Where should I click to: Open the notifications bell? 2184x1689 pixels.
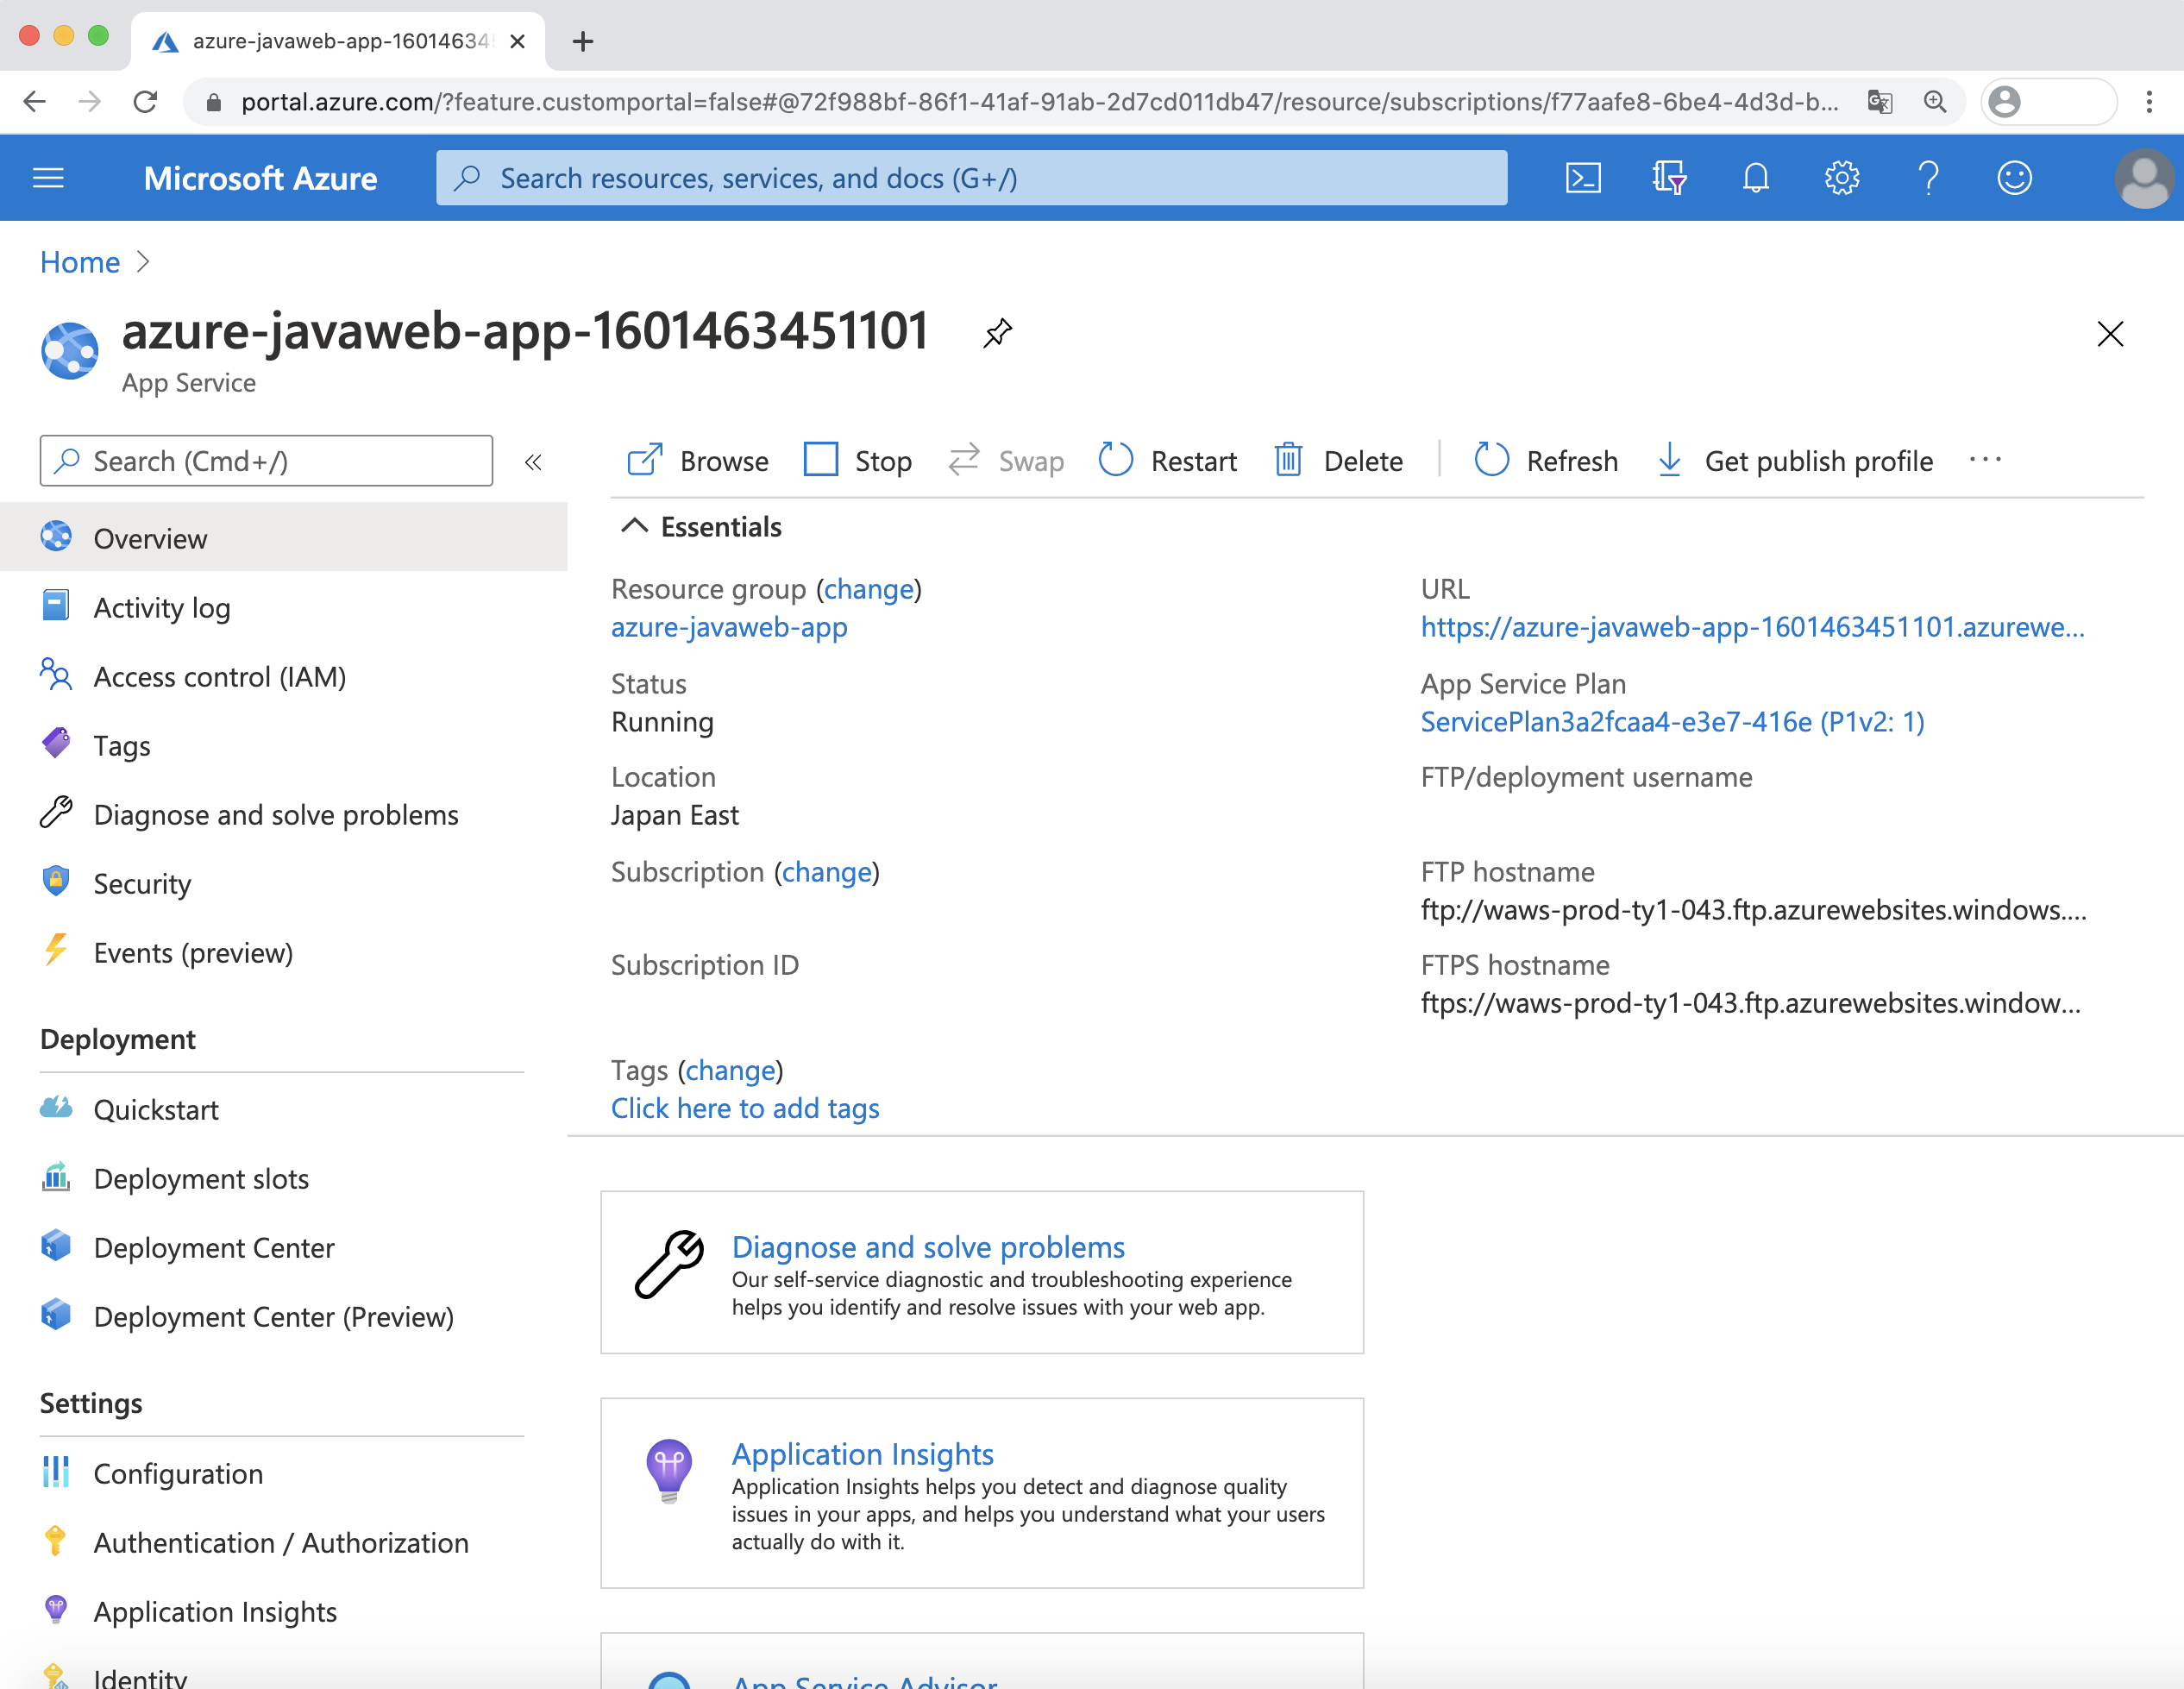click(x=1755, y=178)
